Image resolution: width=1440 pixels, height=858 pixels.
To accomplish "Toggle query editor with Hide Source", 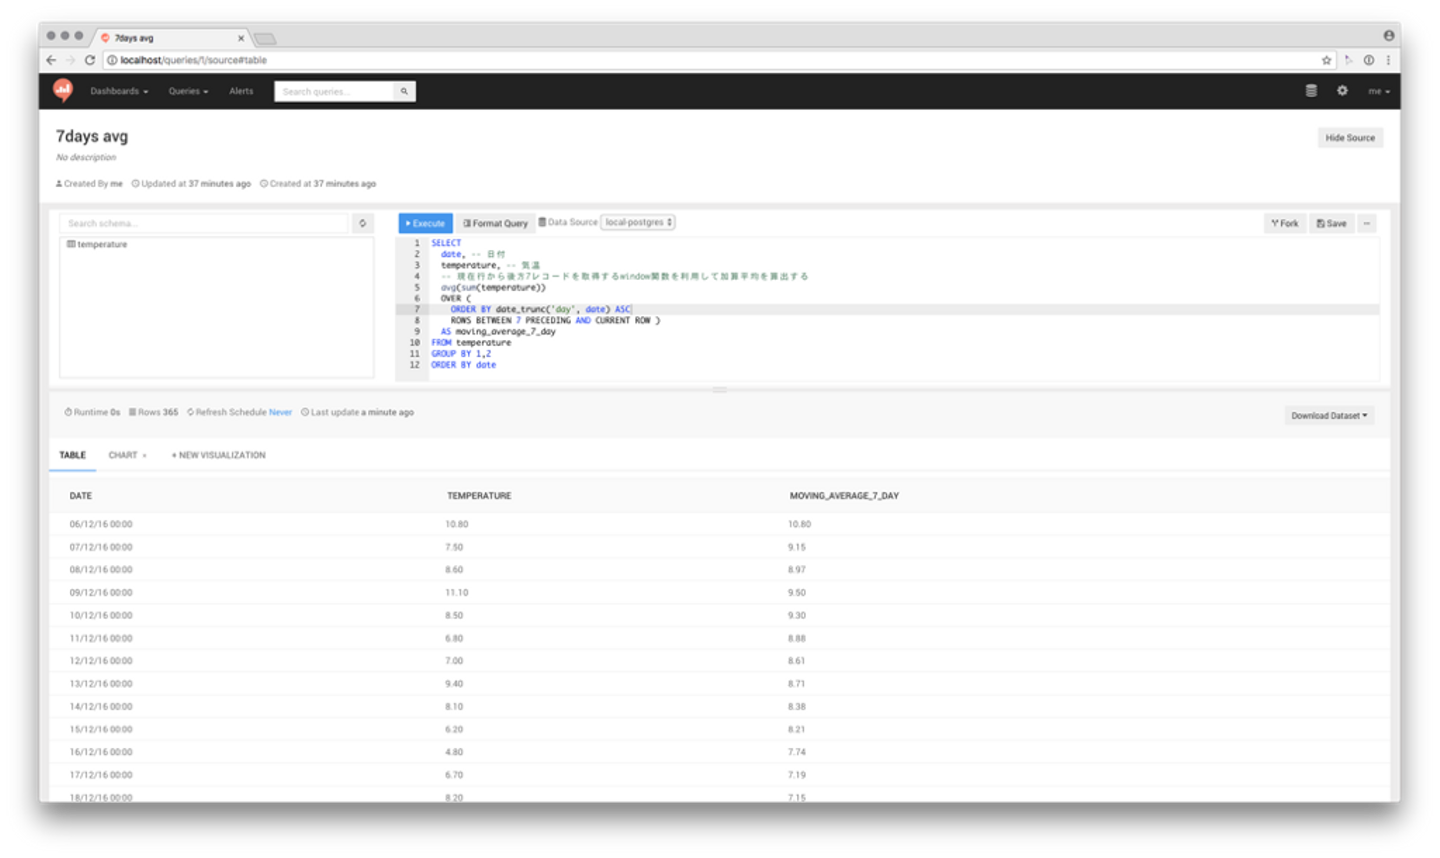I will pyautogui.click(x=1349, y=138).
